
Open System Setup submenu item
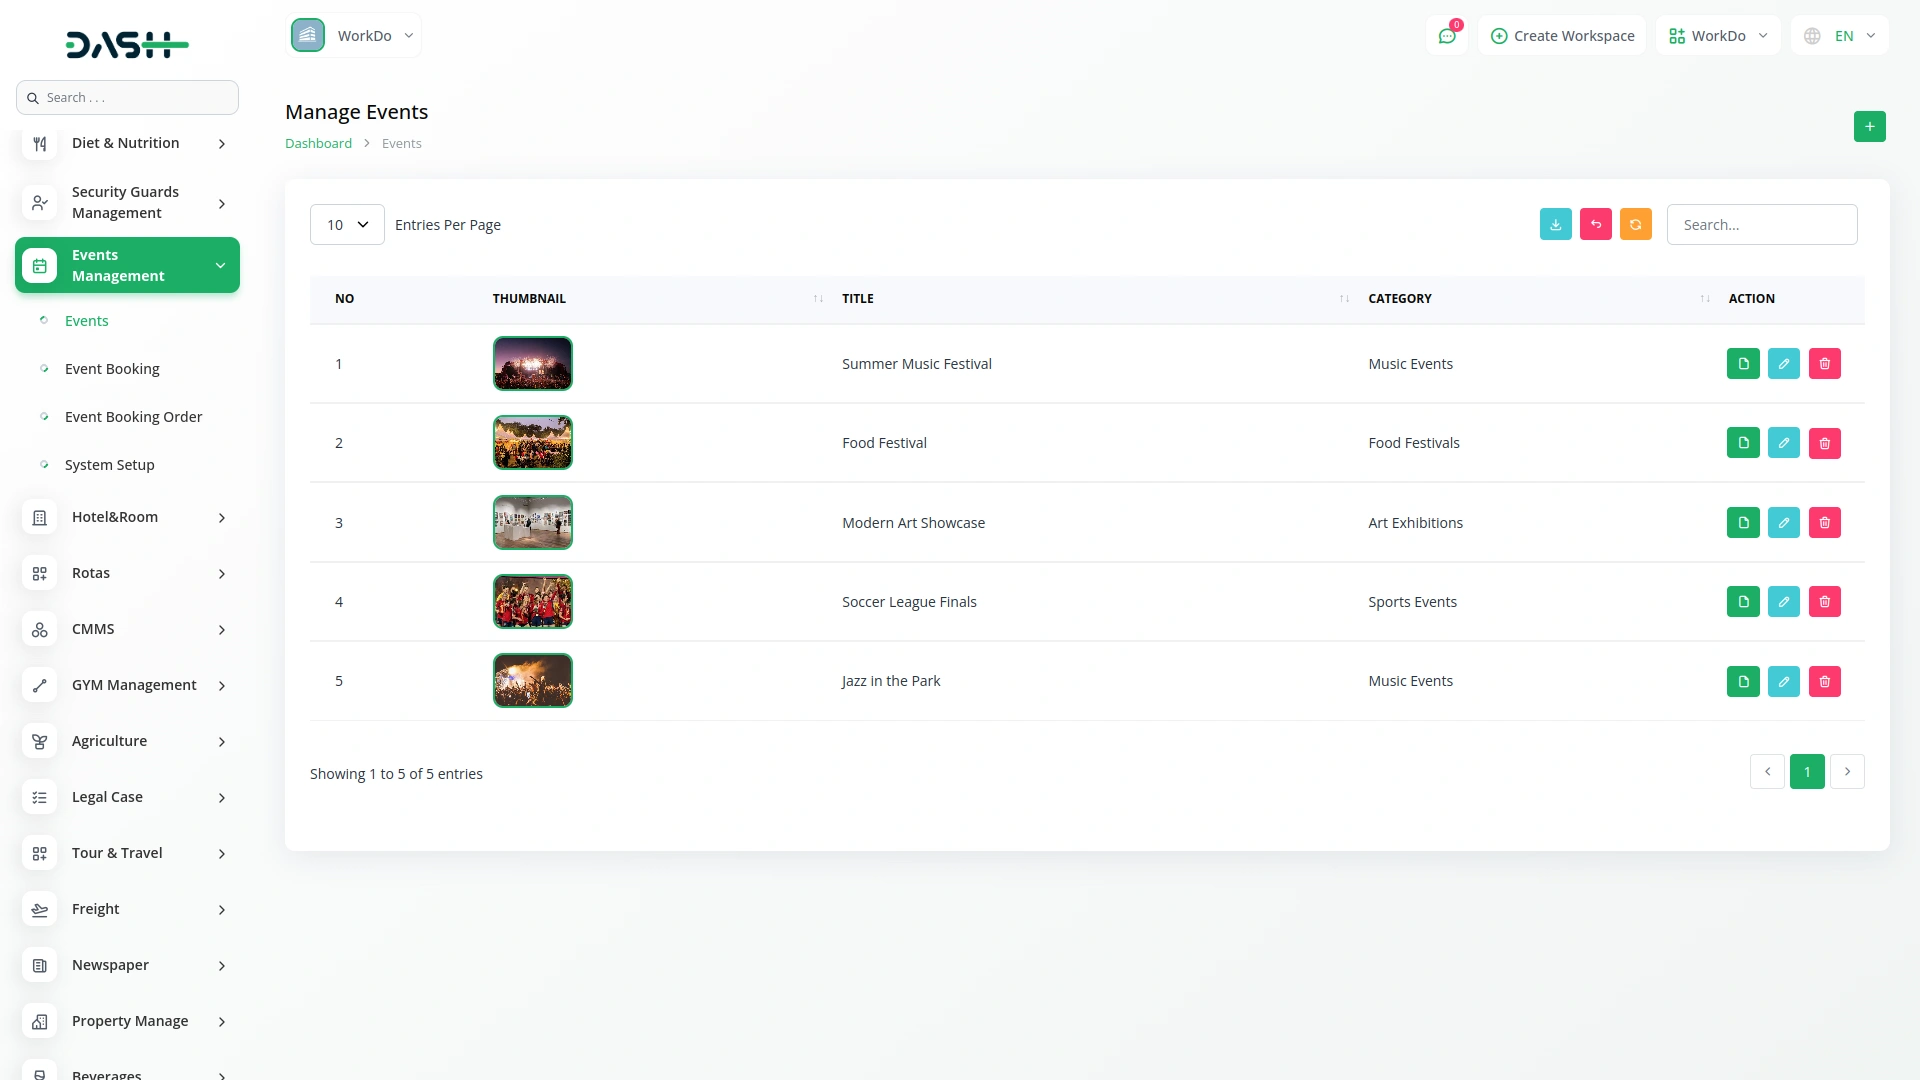109,465
